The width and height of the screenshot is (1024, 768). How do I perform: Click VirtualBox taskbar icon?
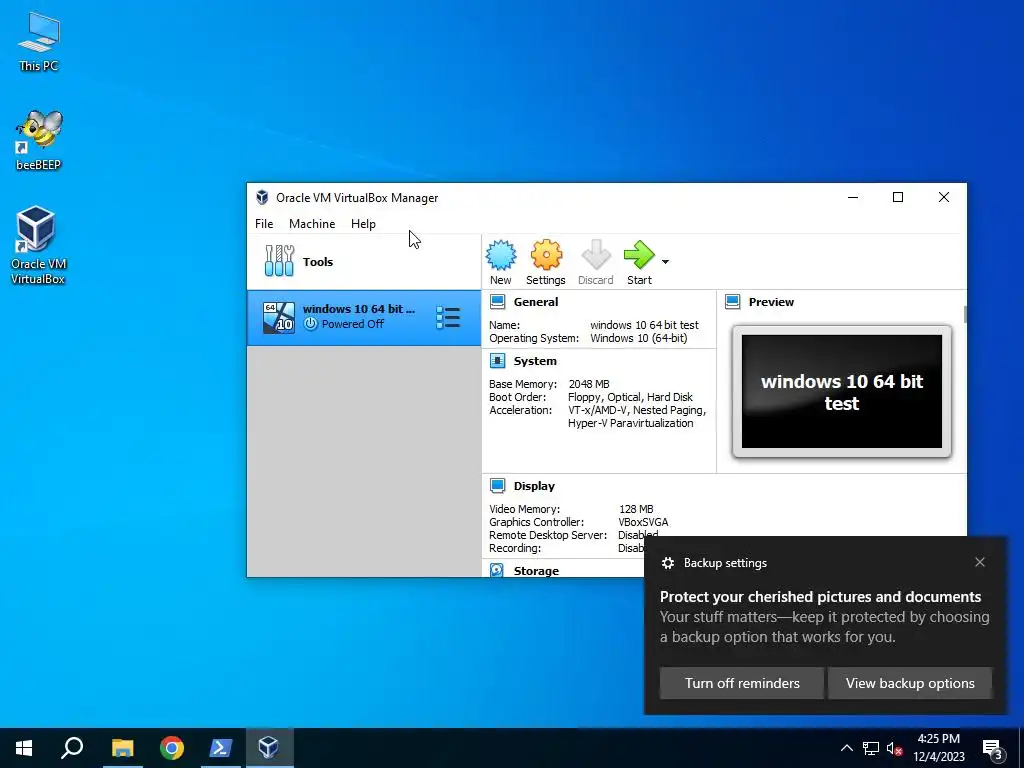click(269, 748)
